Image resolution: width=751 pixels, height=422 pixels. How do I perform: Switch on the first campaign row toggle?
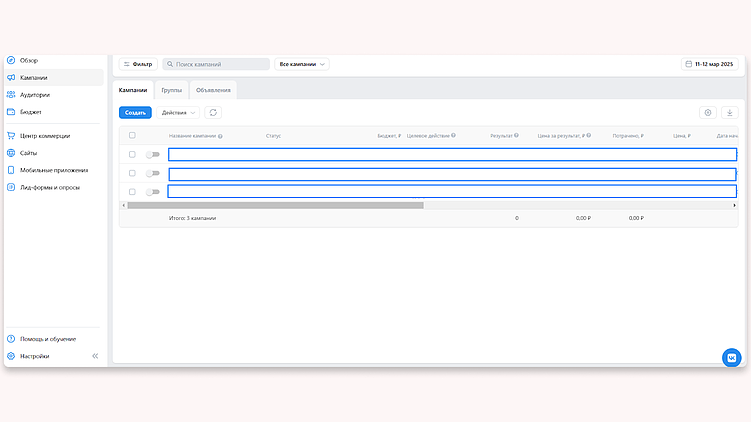point(153,155)
